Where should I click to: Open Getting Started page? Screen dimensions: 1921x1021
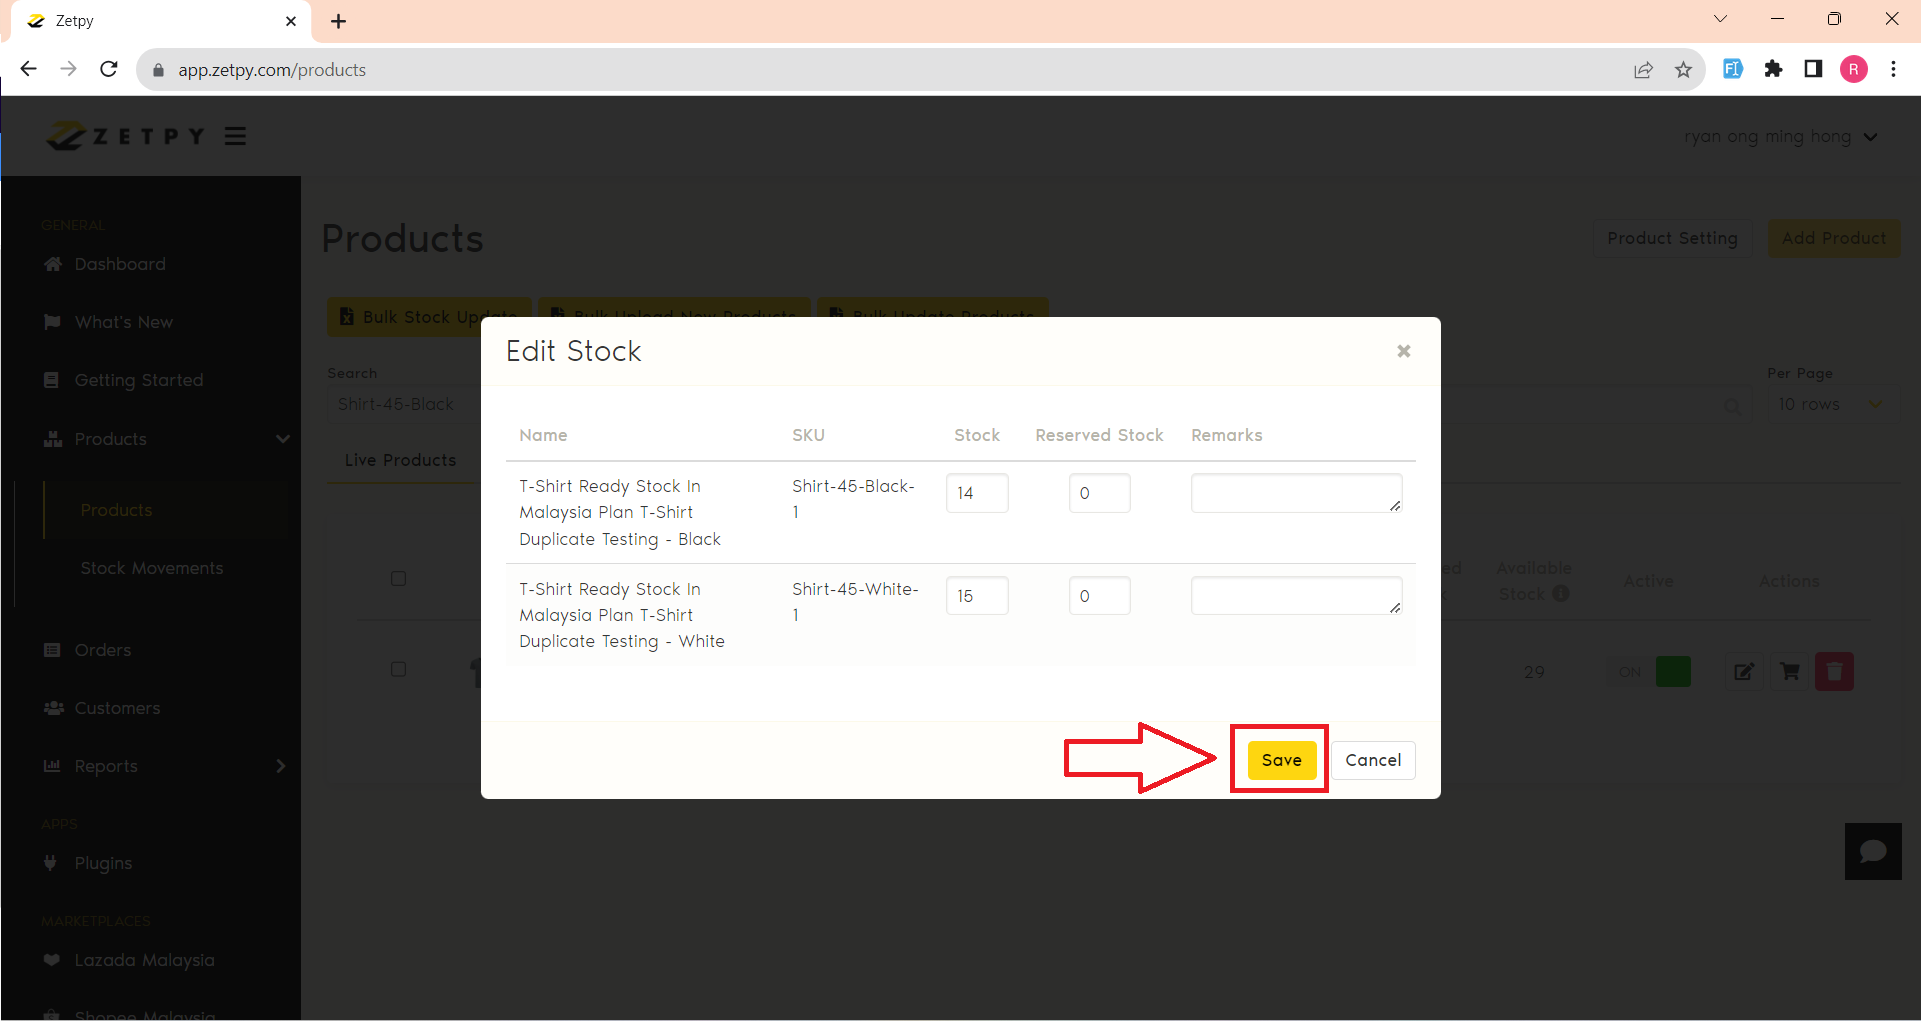[138, 380]
